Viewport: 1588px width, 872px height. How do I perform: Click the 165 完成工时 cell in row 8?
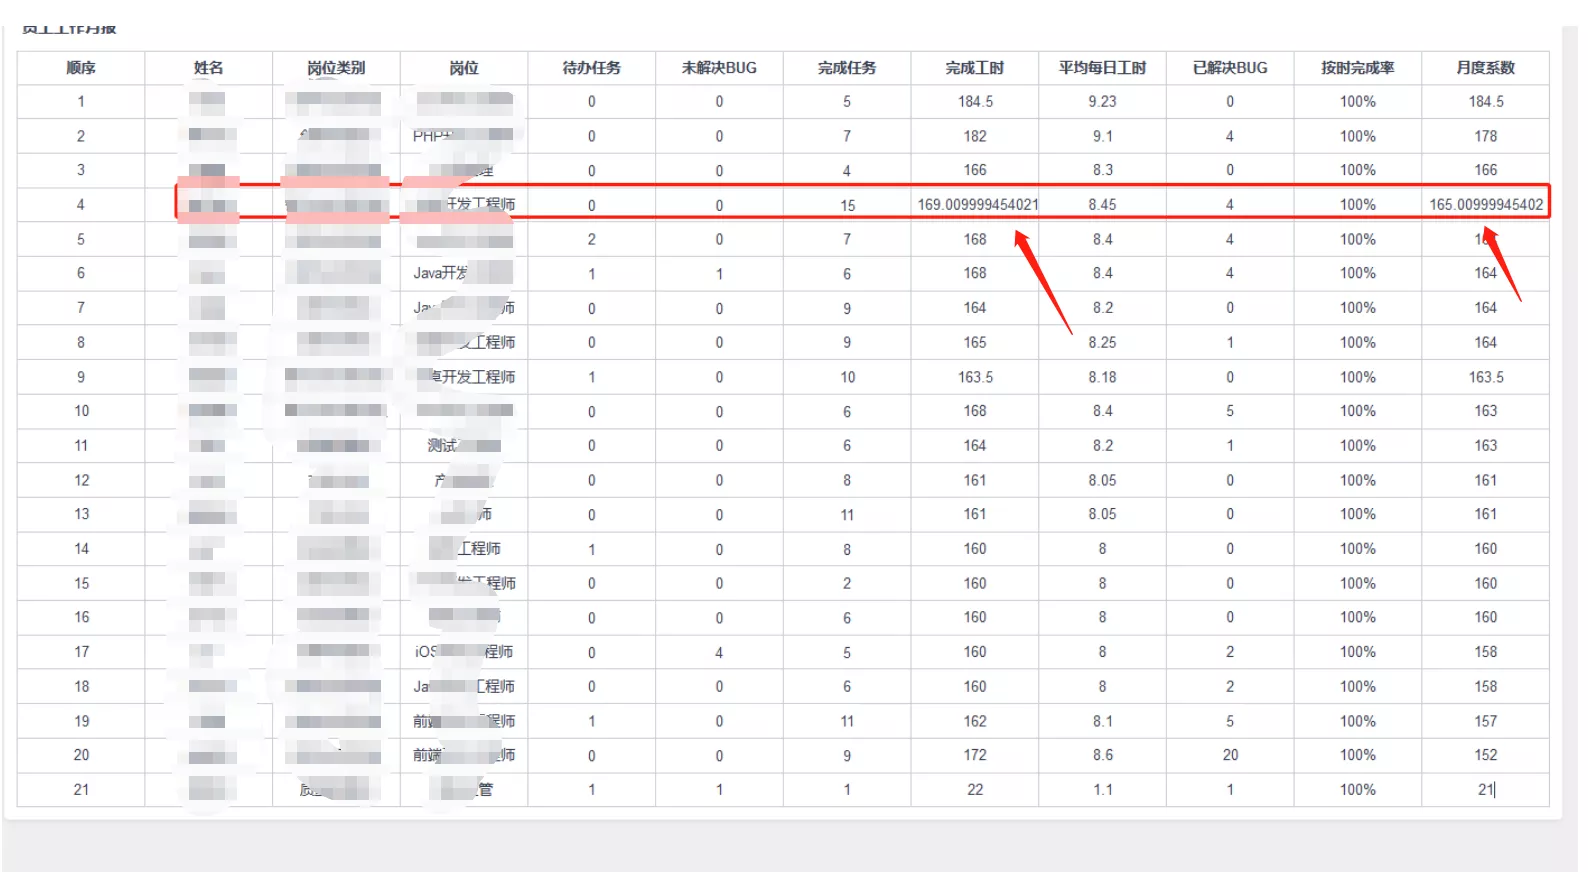[975, 343]
